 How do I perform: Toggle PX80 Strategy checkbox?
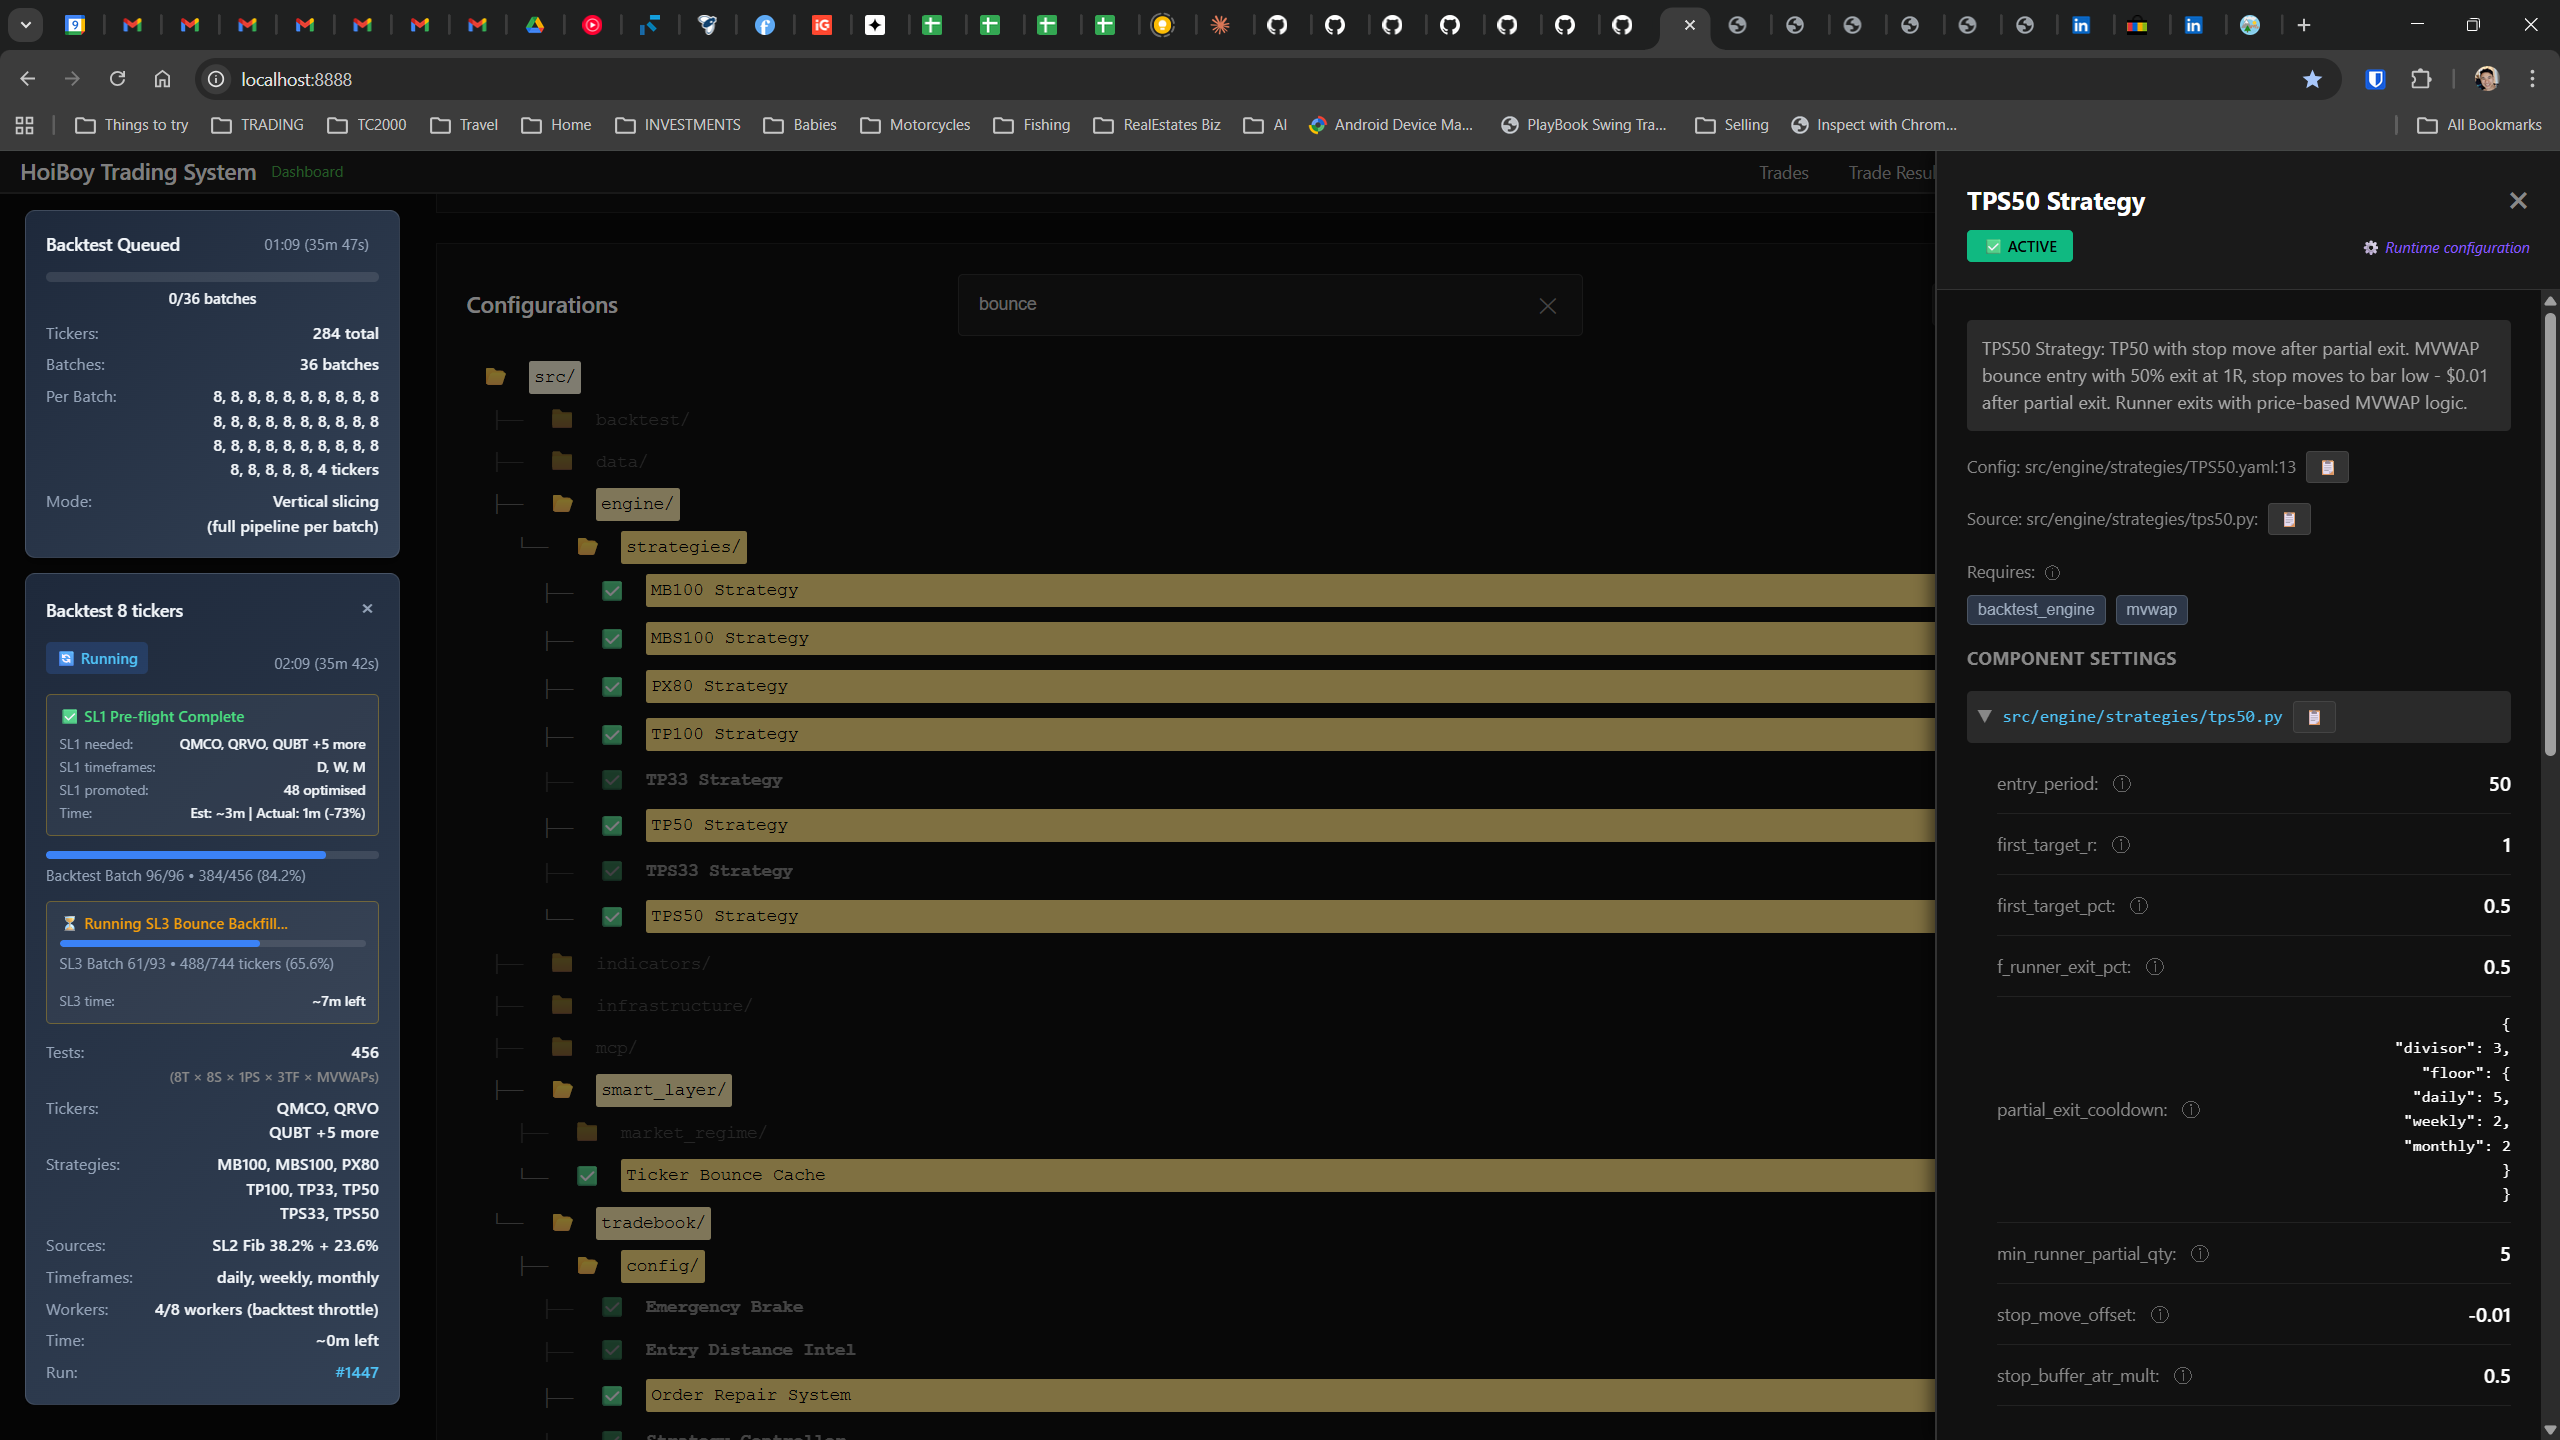pyautogui.click(x=612, y=687)
